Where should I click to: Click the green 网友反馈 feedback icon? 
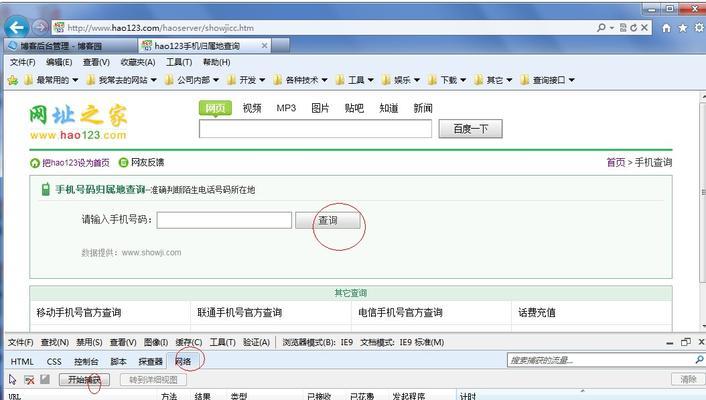click(x=123, y=163)
